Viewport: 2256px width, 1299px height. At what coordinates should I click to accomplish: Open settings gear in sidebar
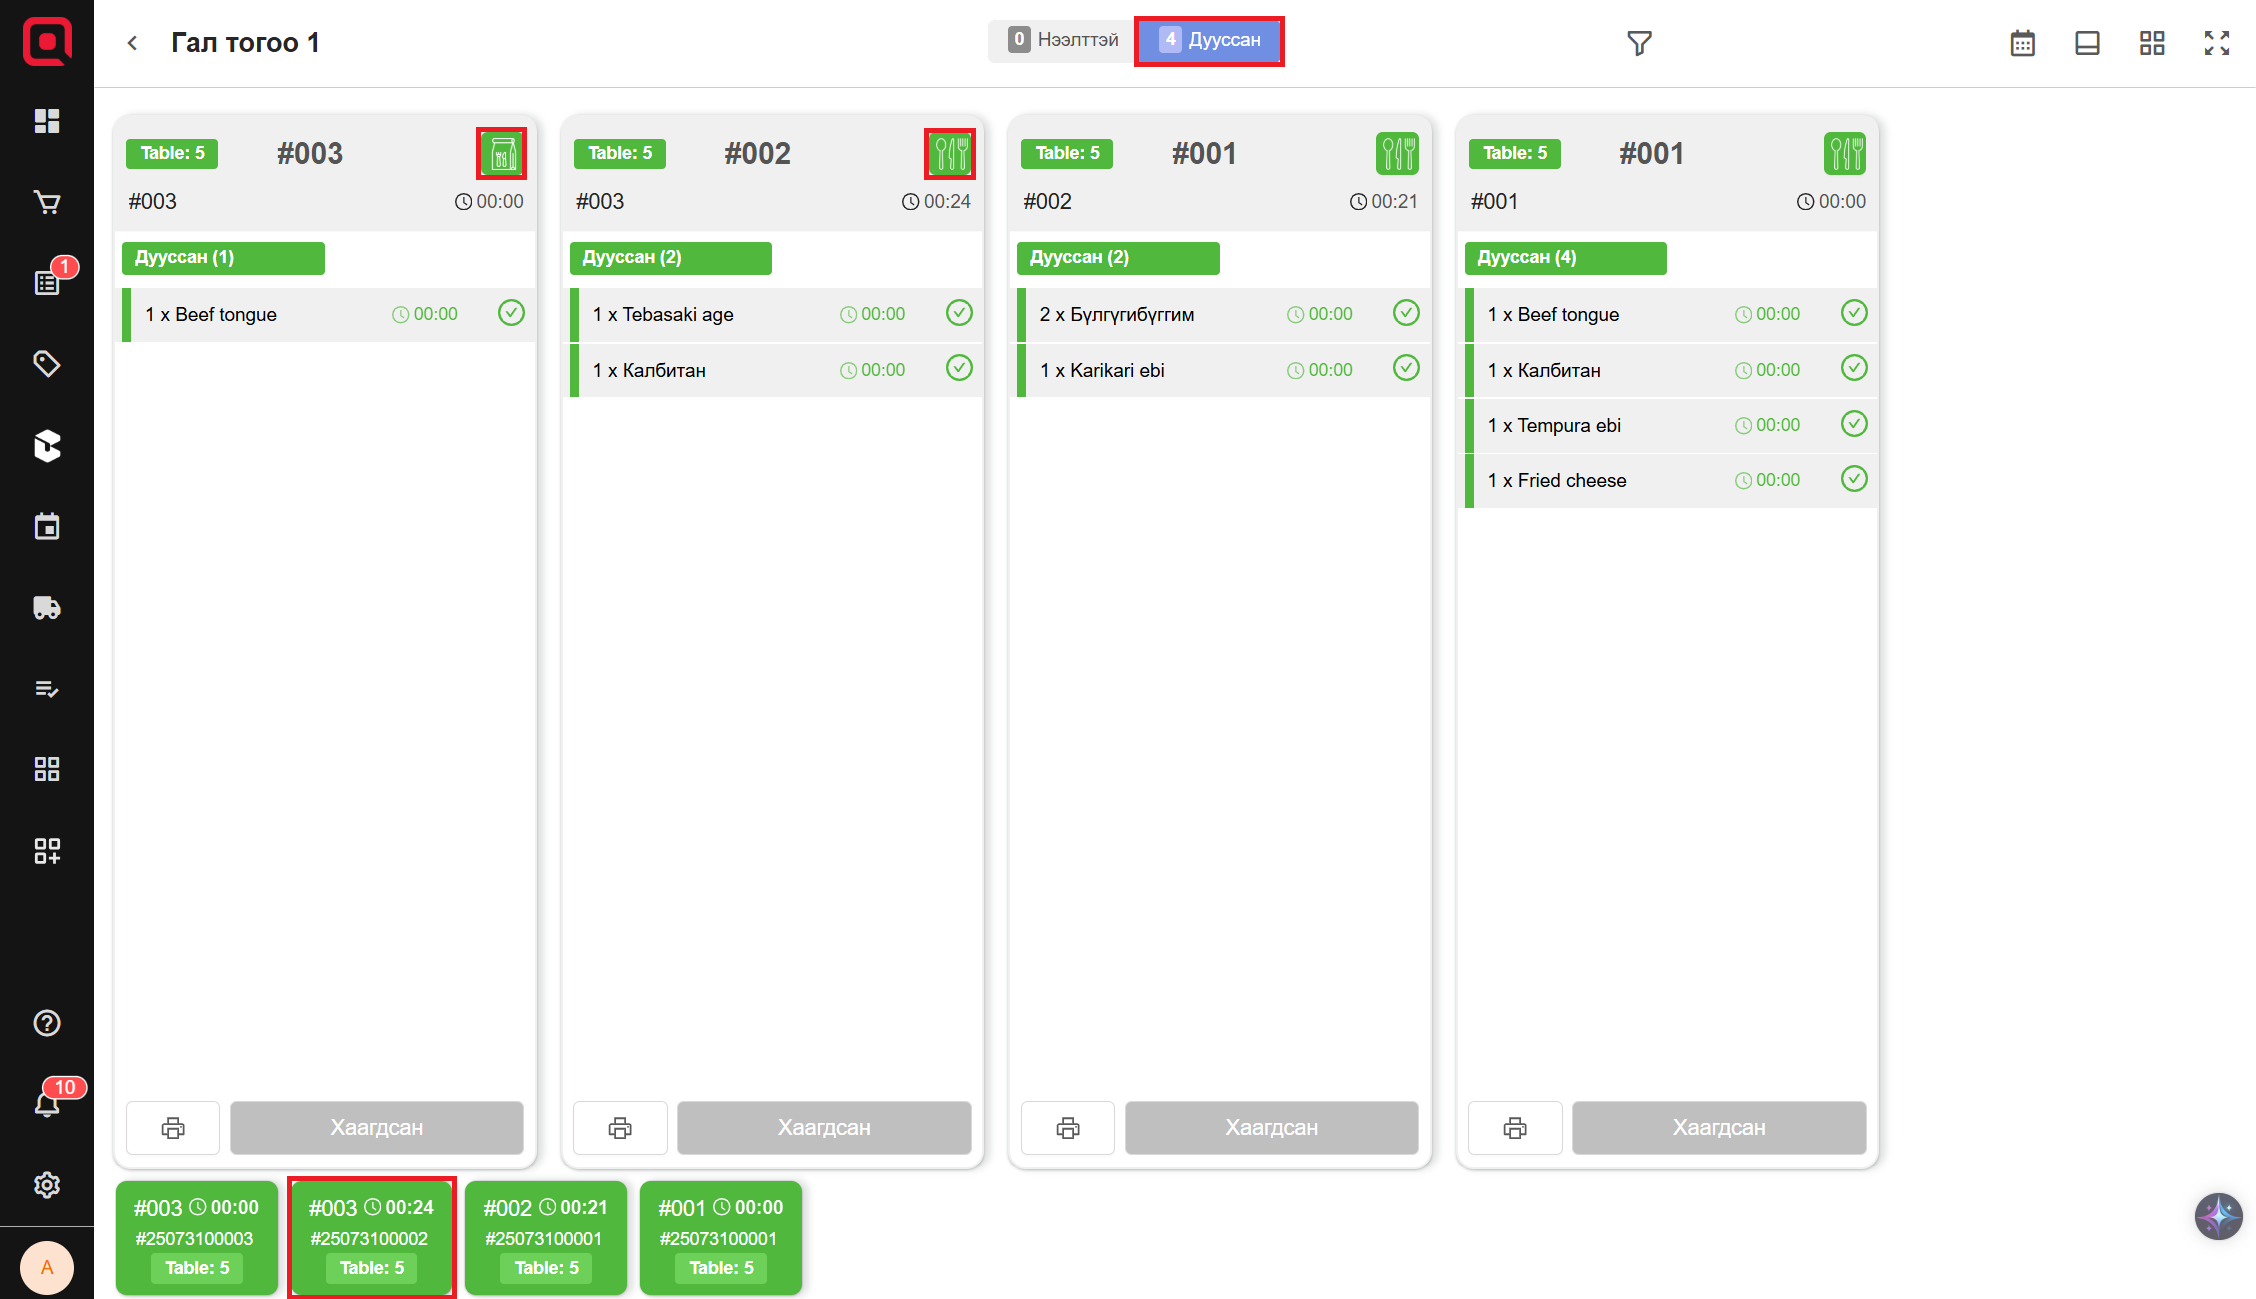(47, 1185)
